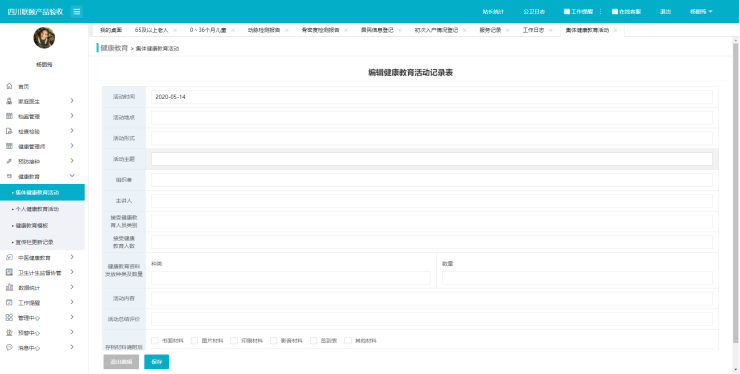Check the 其他材料 checkbox

tap(348, 340)
